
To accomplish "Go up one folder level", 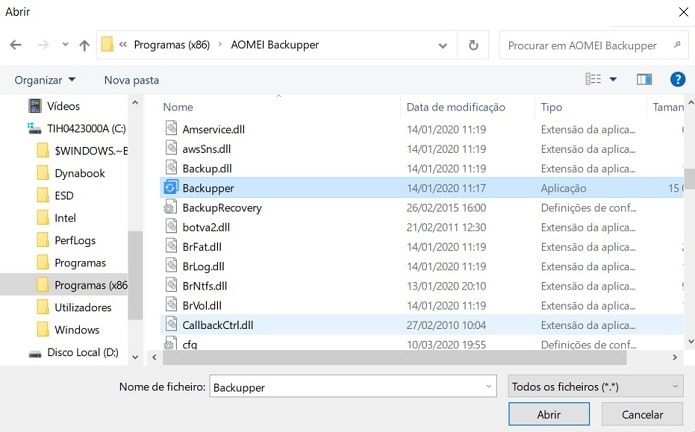I will (84, 45).
